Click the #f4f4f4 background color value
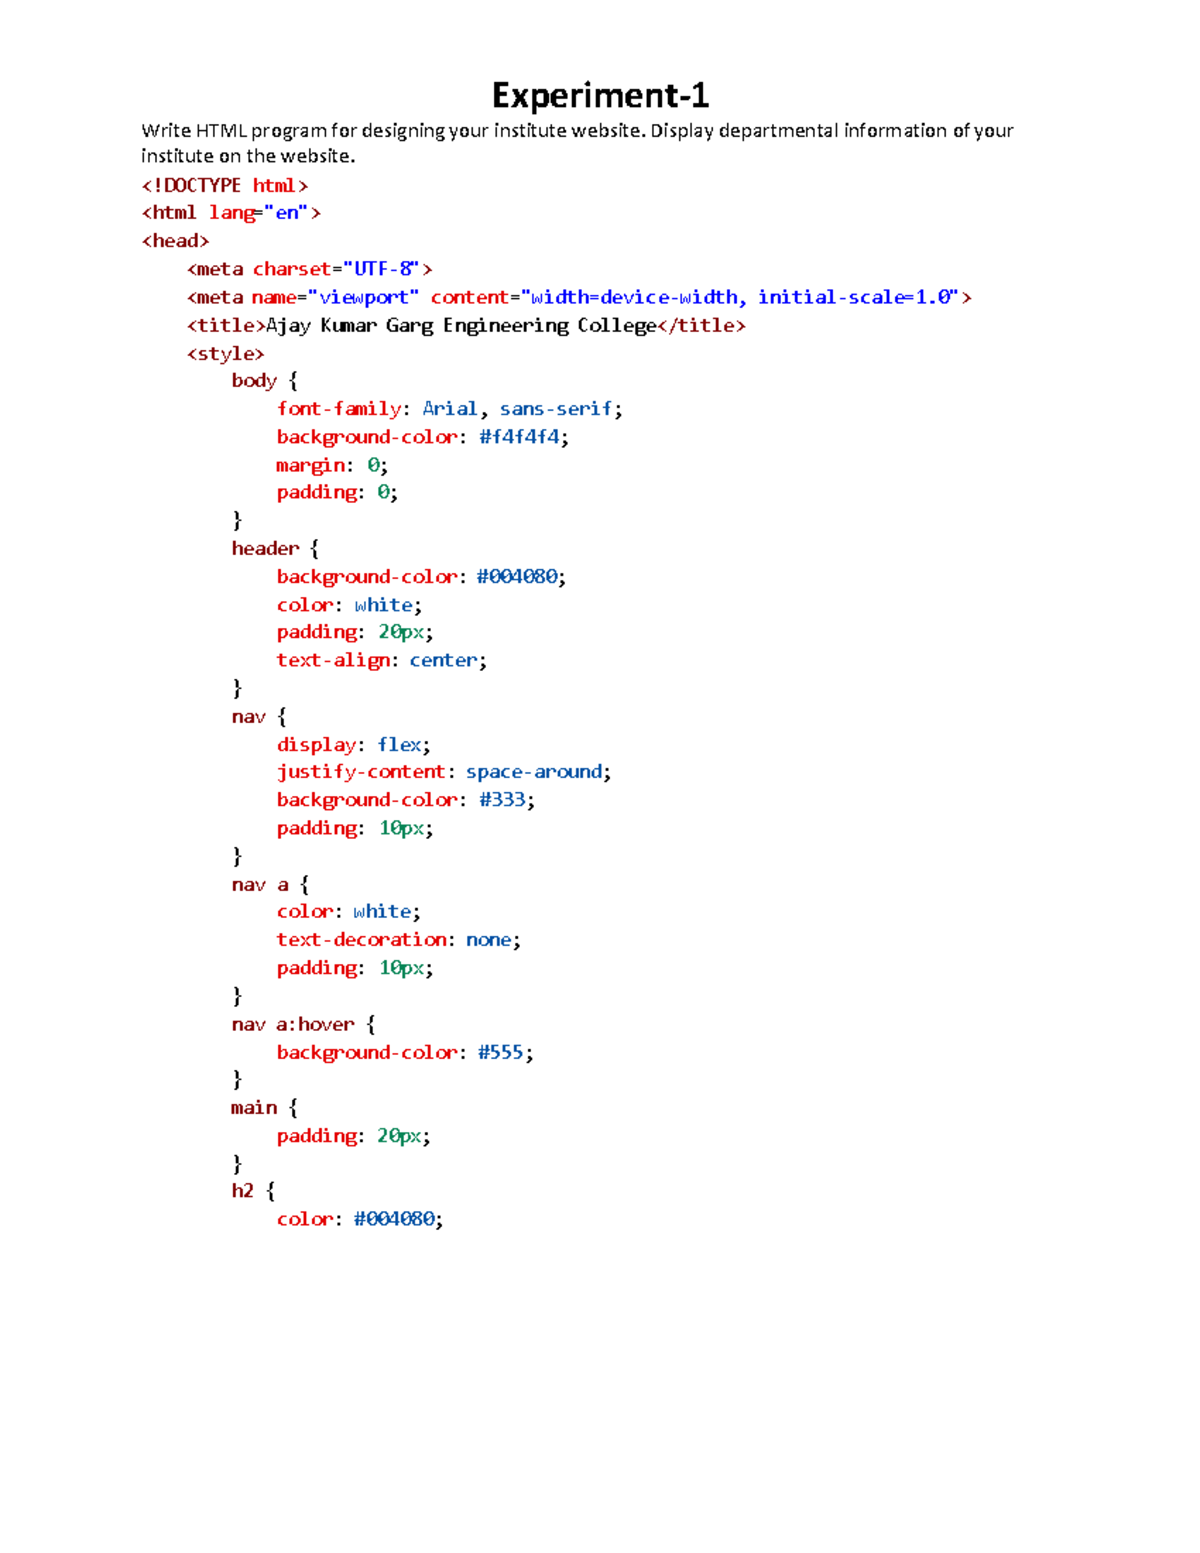 [519, 437]
